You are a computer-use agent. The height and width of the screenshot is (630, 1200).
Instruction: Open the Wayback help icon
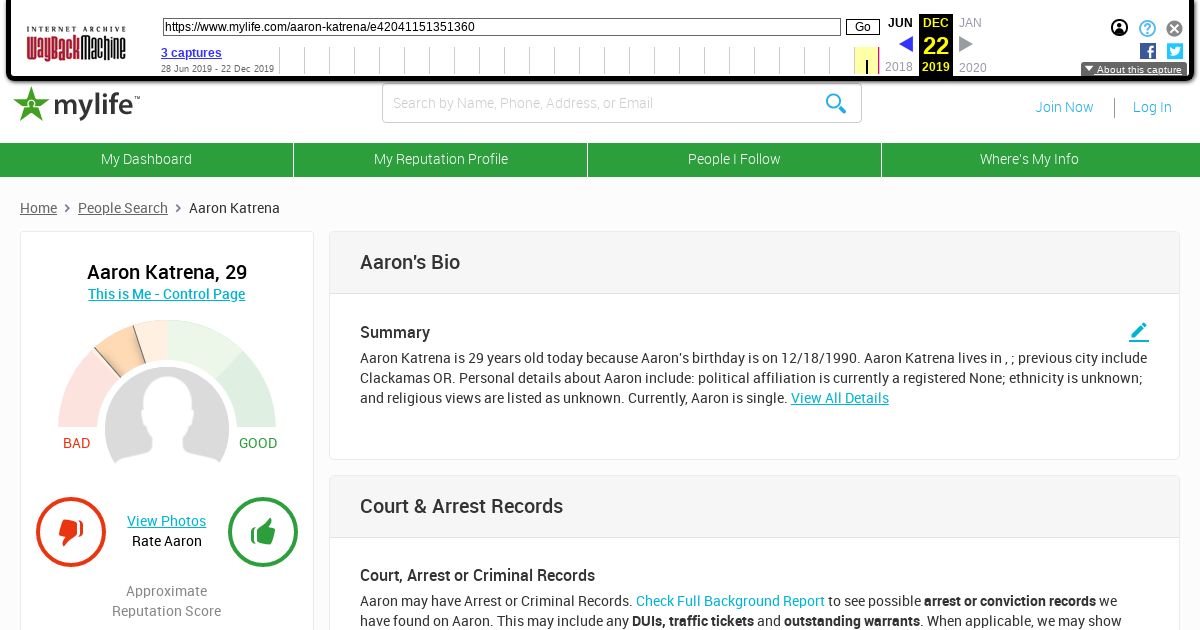[1147, 28]
